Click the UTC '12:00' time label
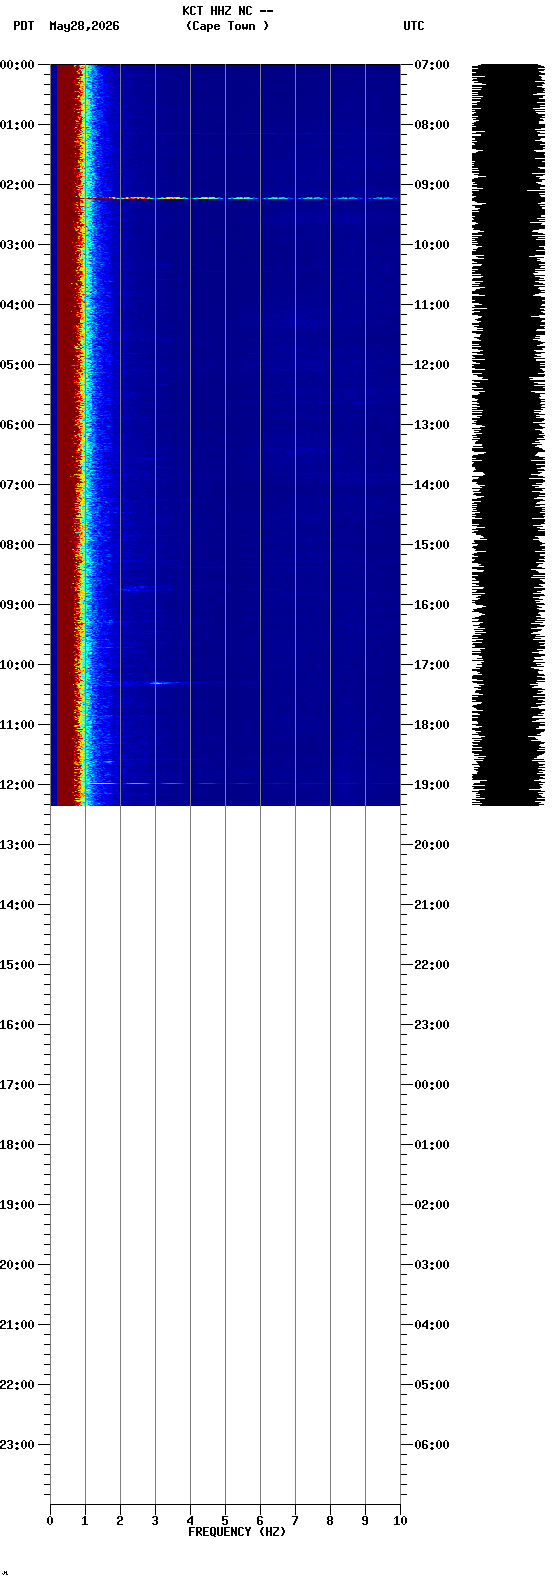This screenshot has width=552, height=1584. [432, 365]
